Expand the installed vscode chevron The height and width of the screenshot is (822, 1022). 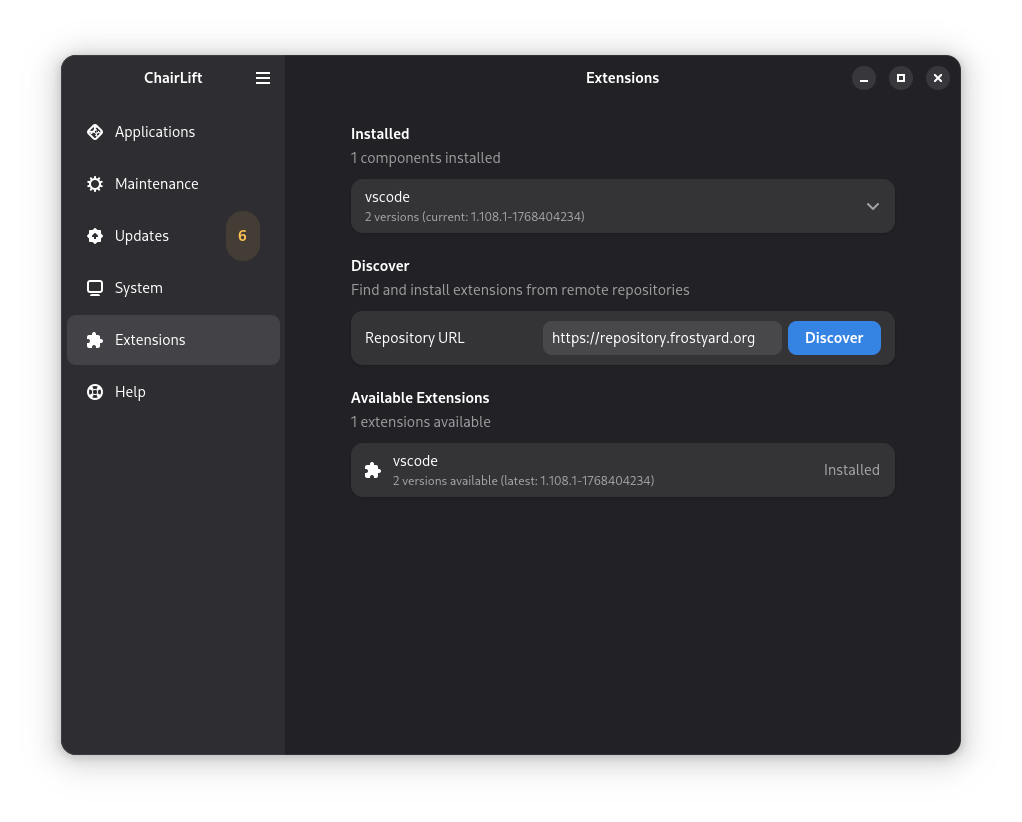(x=872, y=206)
